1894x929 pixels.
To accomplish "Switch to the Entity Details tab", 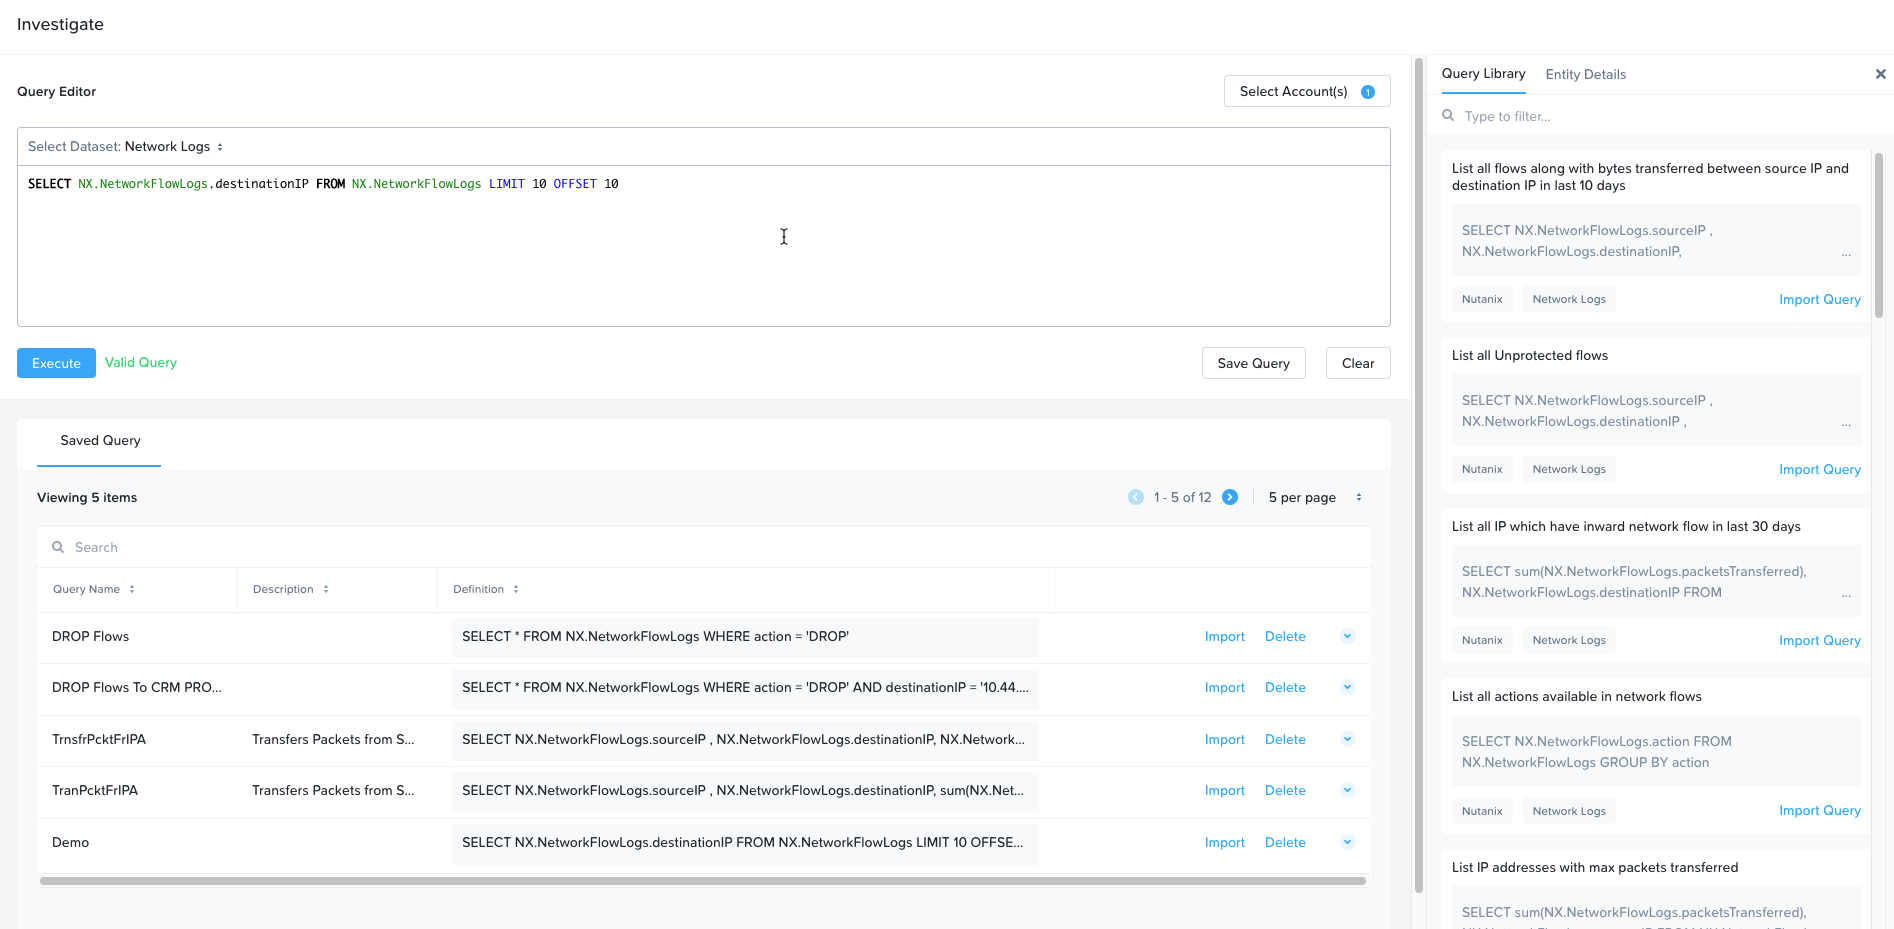I will tap(1585, 74).
